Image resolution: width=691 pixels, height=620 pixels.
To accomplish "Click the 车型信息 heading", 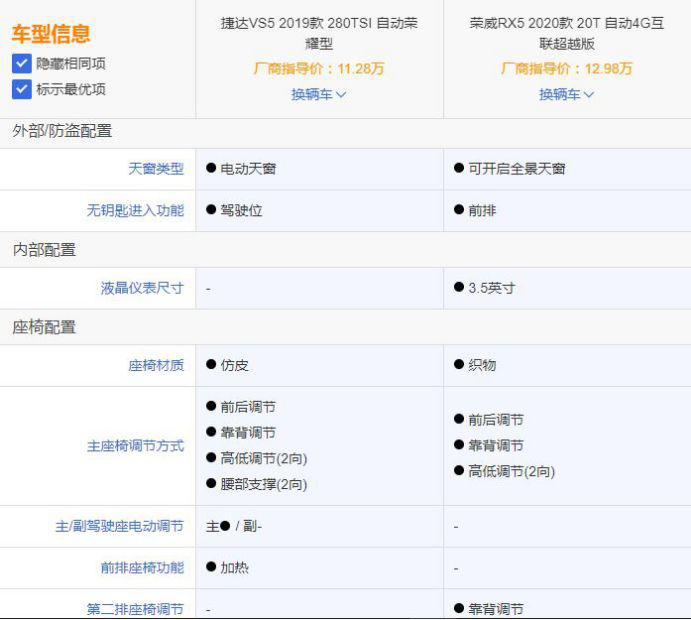I will click(x=51, y=34).
